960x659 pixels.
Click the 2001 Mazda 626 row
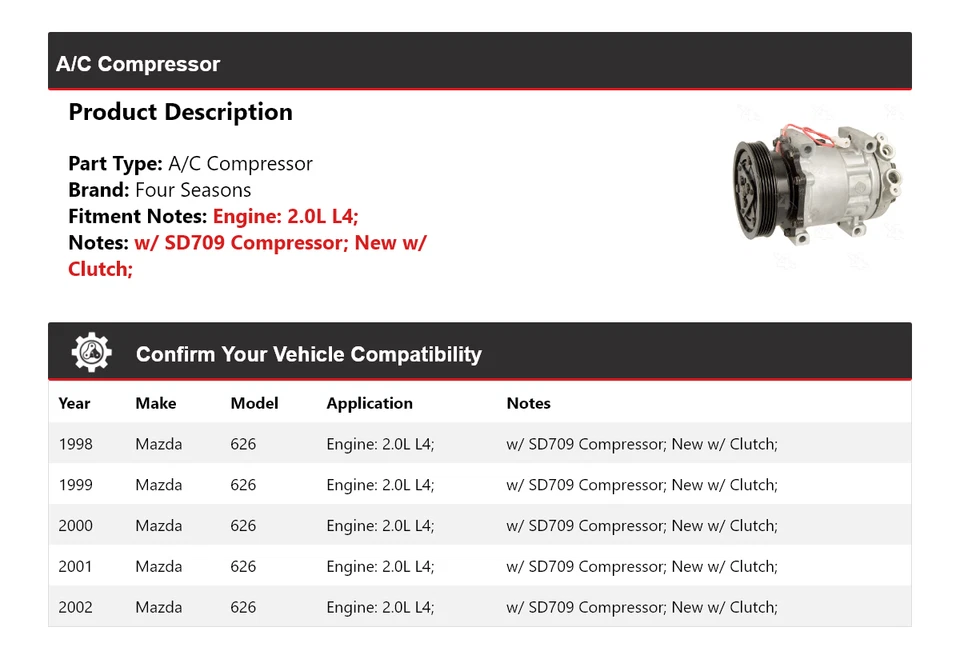[x=480, y=566]
